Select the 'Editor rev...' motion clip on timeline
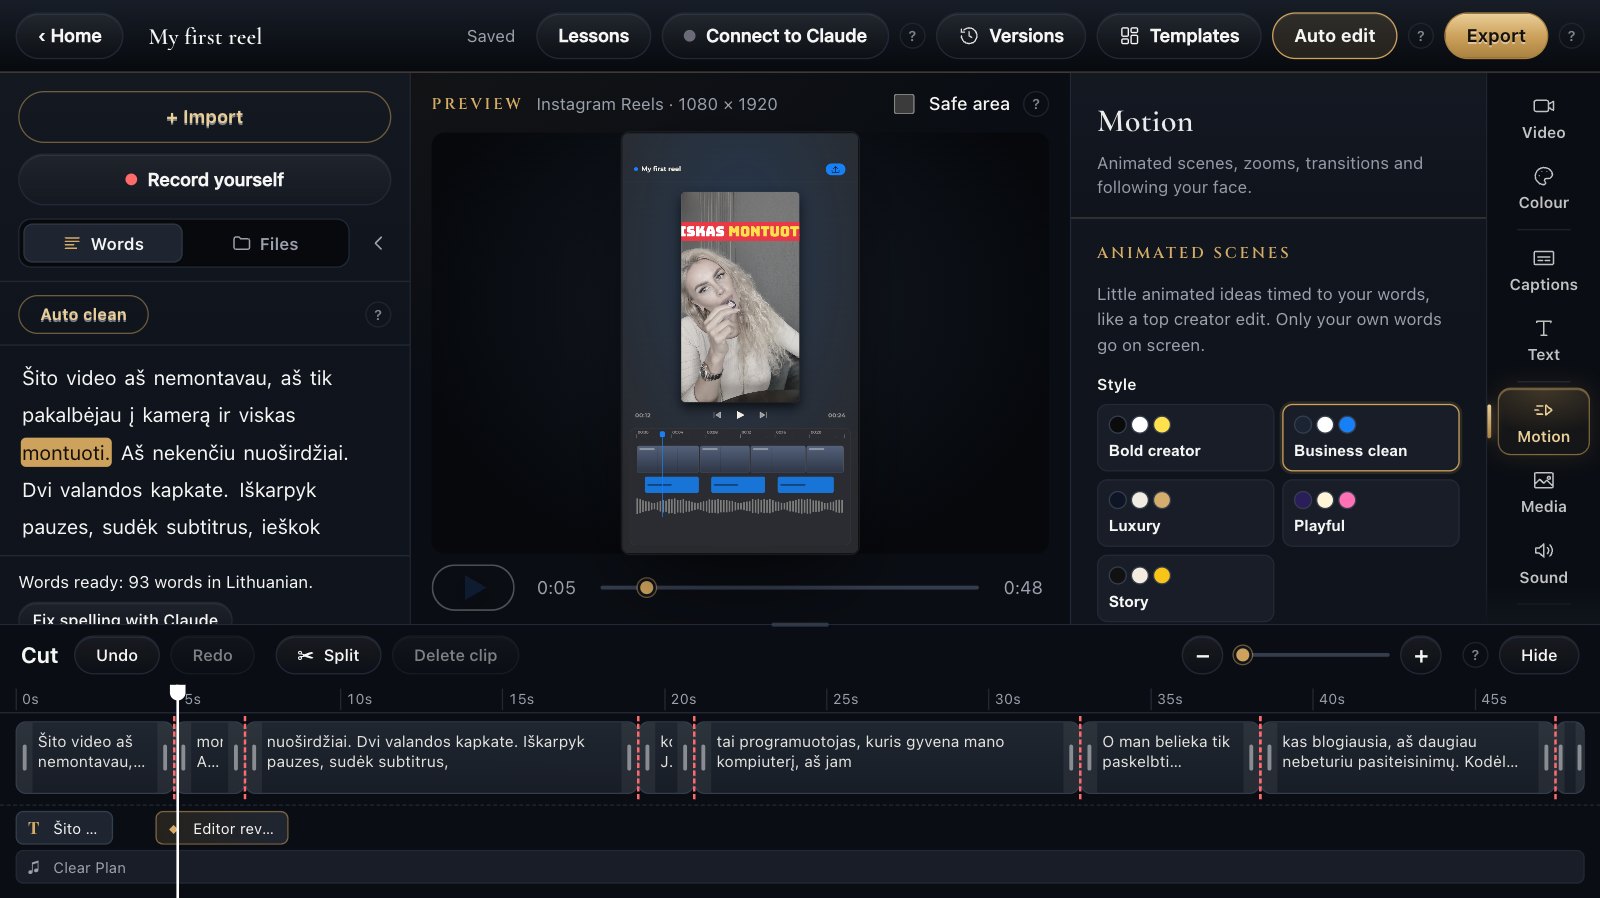The height and width of the screenshot is (898, 1600). [x=222, y=828]
